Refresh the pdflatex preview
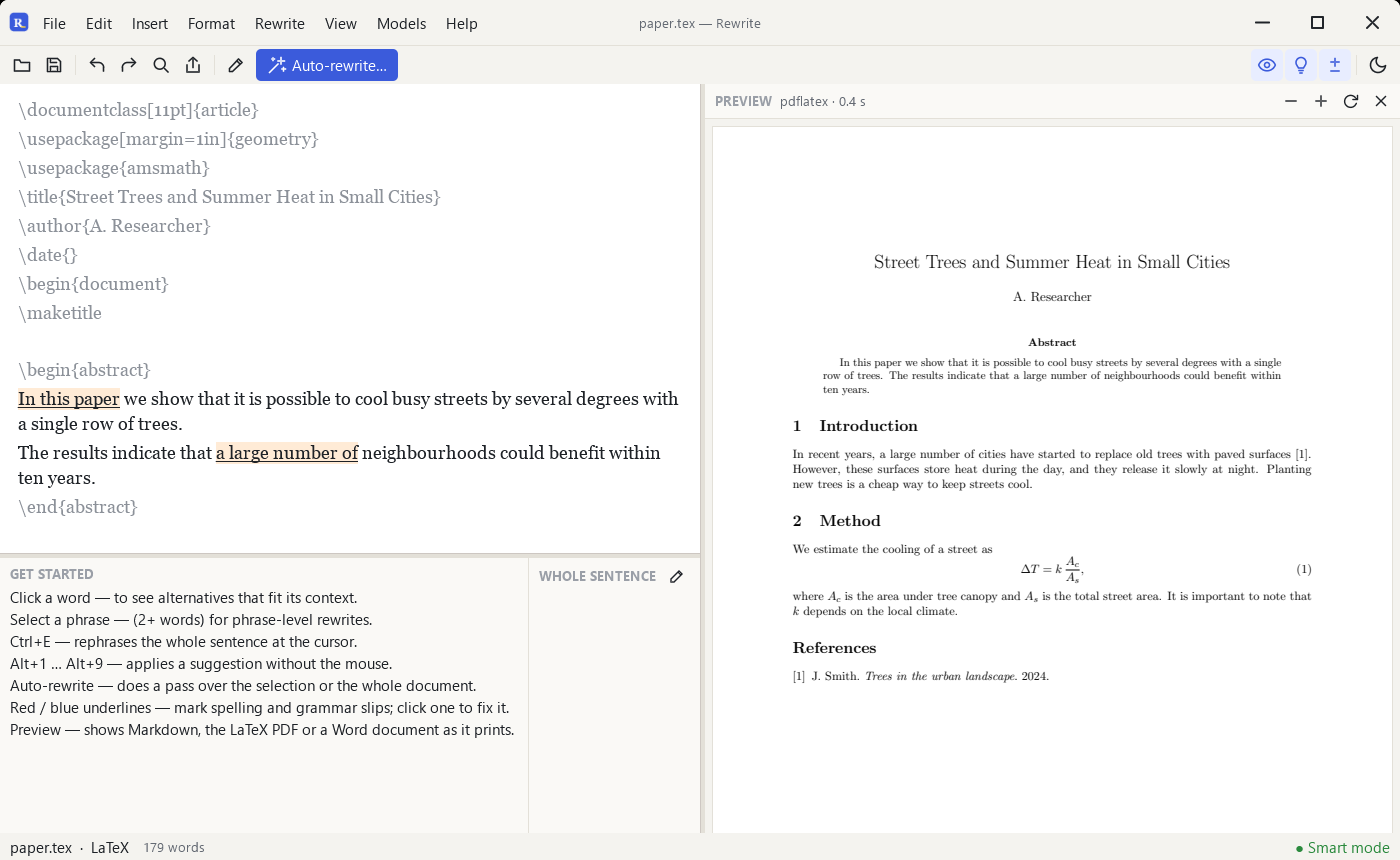Viewport: 1400px width, 860px height. tap(1351, 101)
